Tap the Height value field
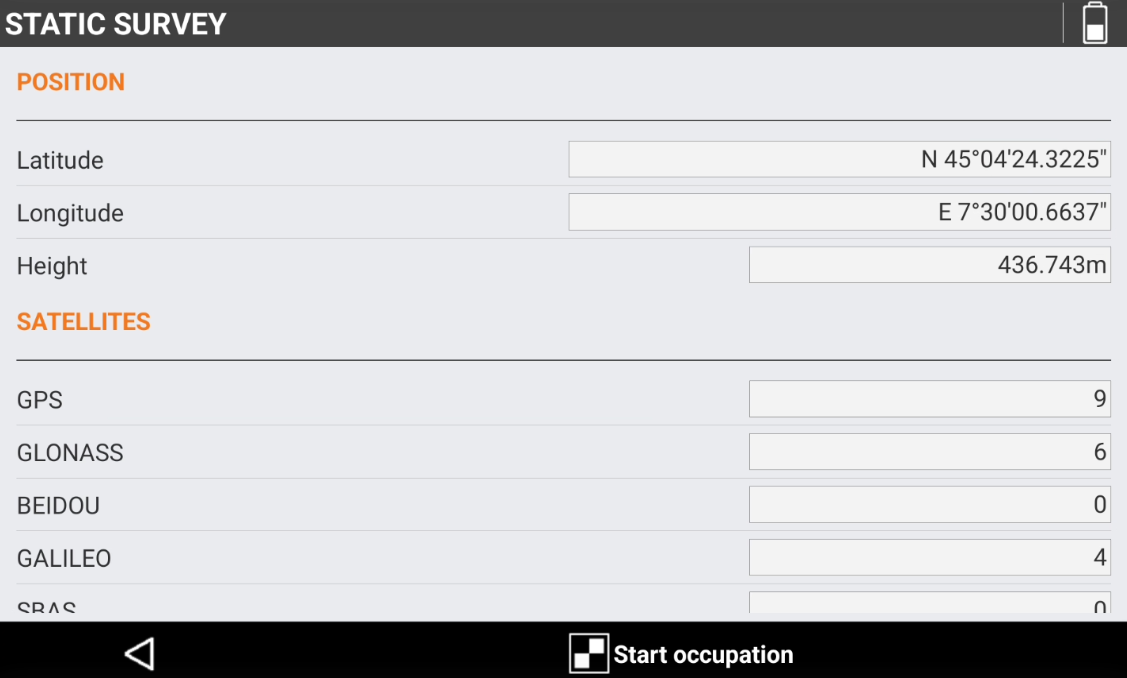The width and height of the screenshot is (1127, 678). point(929,266)
